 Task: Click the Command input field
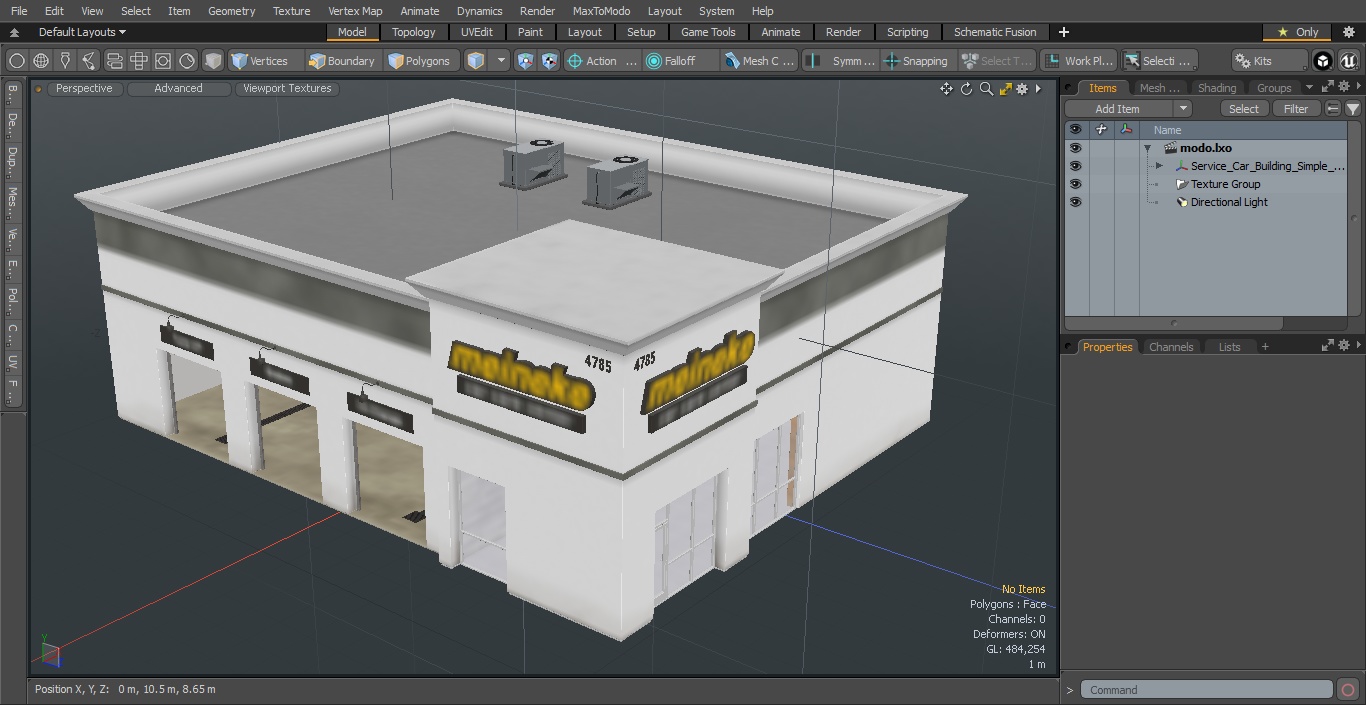1207,690
